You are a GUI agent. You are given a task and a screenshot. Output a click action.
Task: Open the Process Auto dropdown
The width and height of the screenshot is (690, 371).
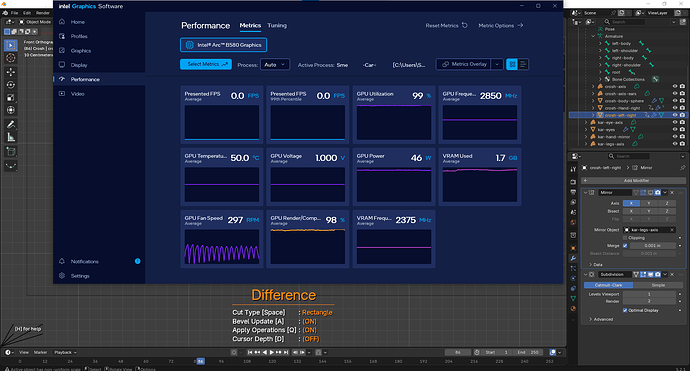[x=275, y=65]
